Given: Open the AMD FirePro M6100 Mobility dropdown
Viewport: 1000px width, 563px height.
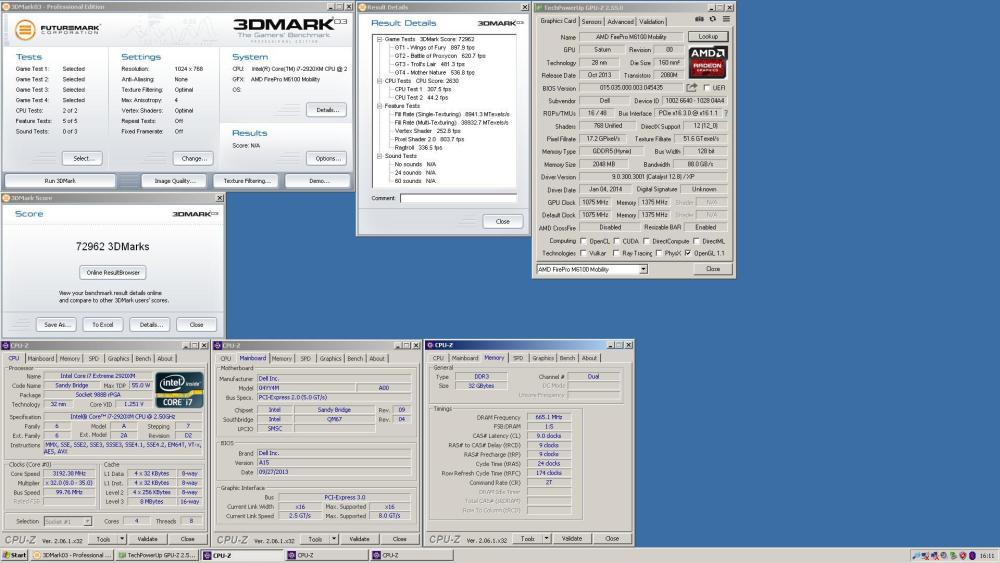Looking at the screenshot, I should click(x=643, y=269).
